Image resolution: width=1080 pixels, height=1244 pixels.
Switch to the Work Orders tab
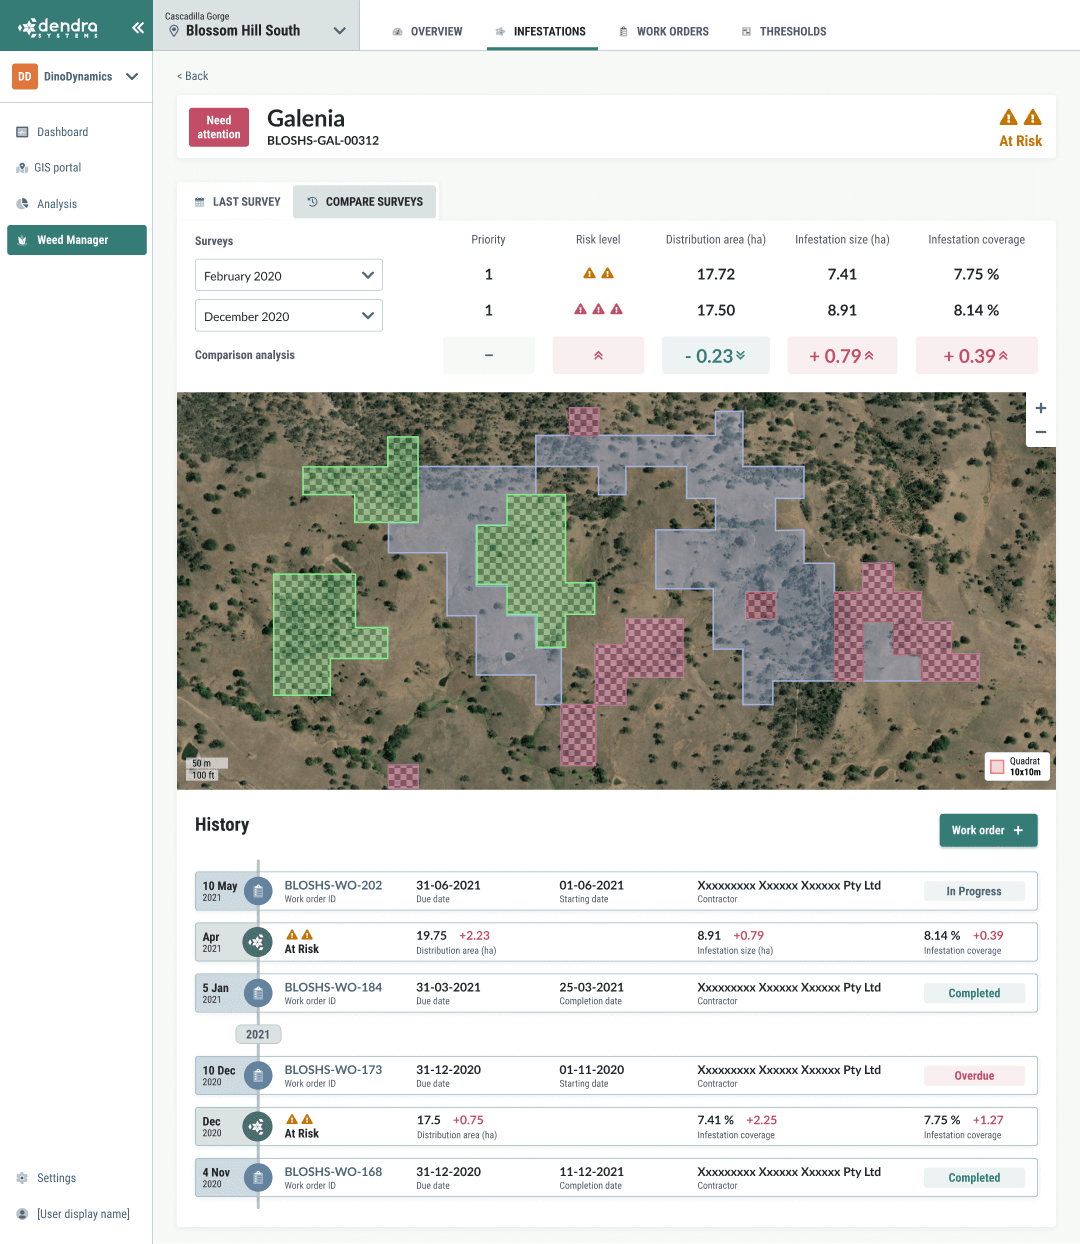(x=663, y=32)
